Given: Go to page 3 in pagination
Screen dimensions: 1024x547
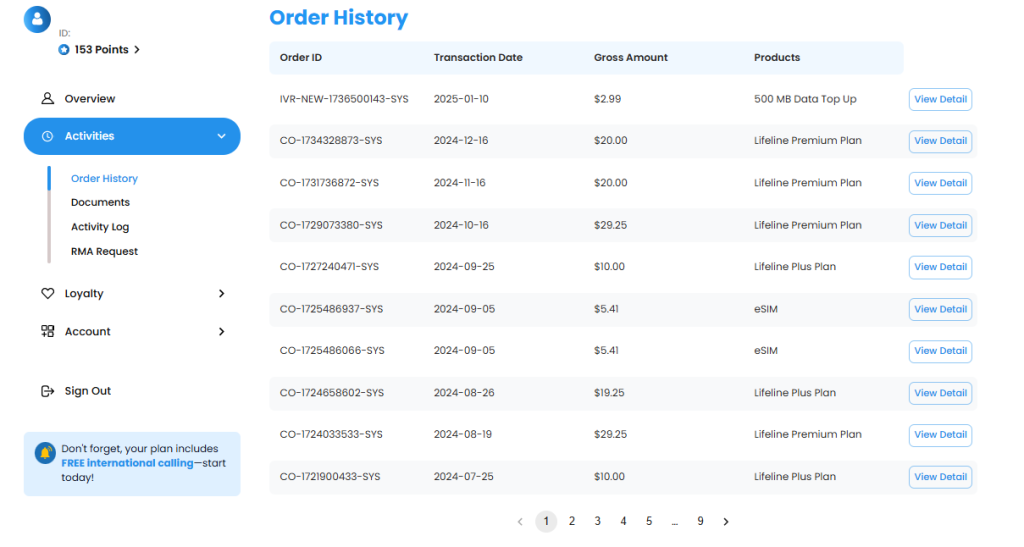Looking at the screenshot, I should click(x=598, y=522).
